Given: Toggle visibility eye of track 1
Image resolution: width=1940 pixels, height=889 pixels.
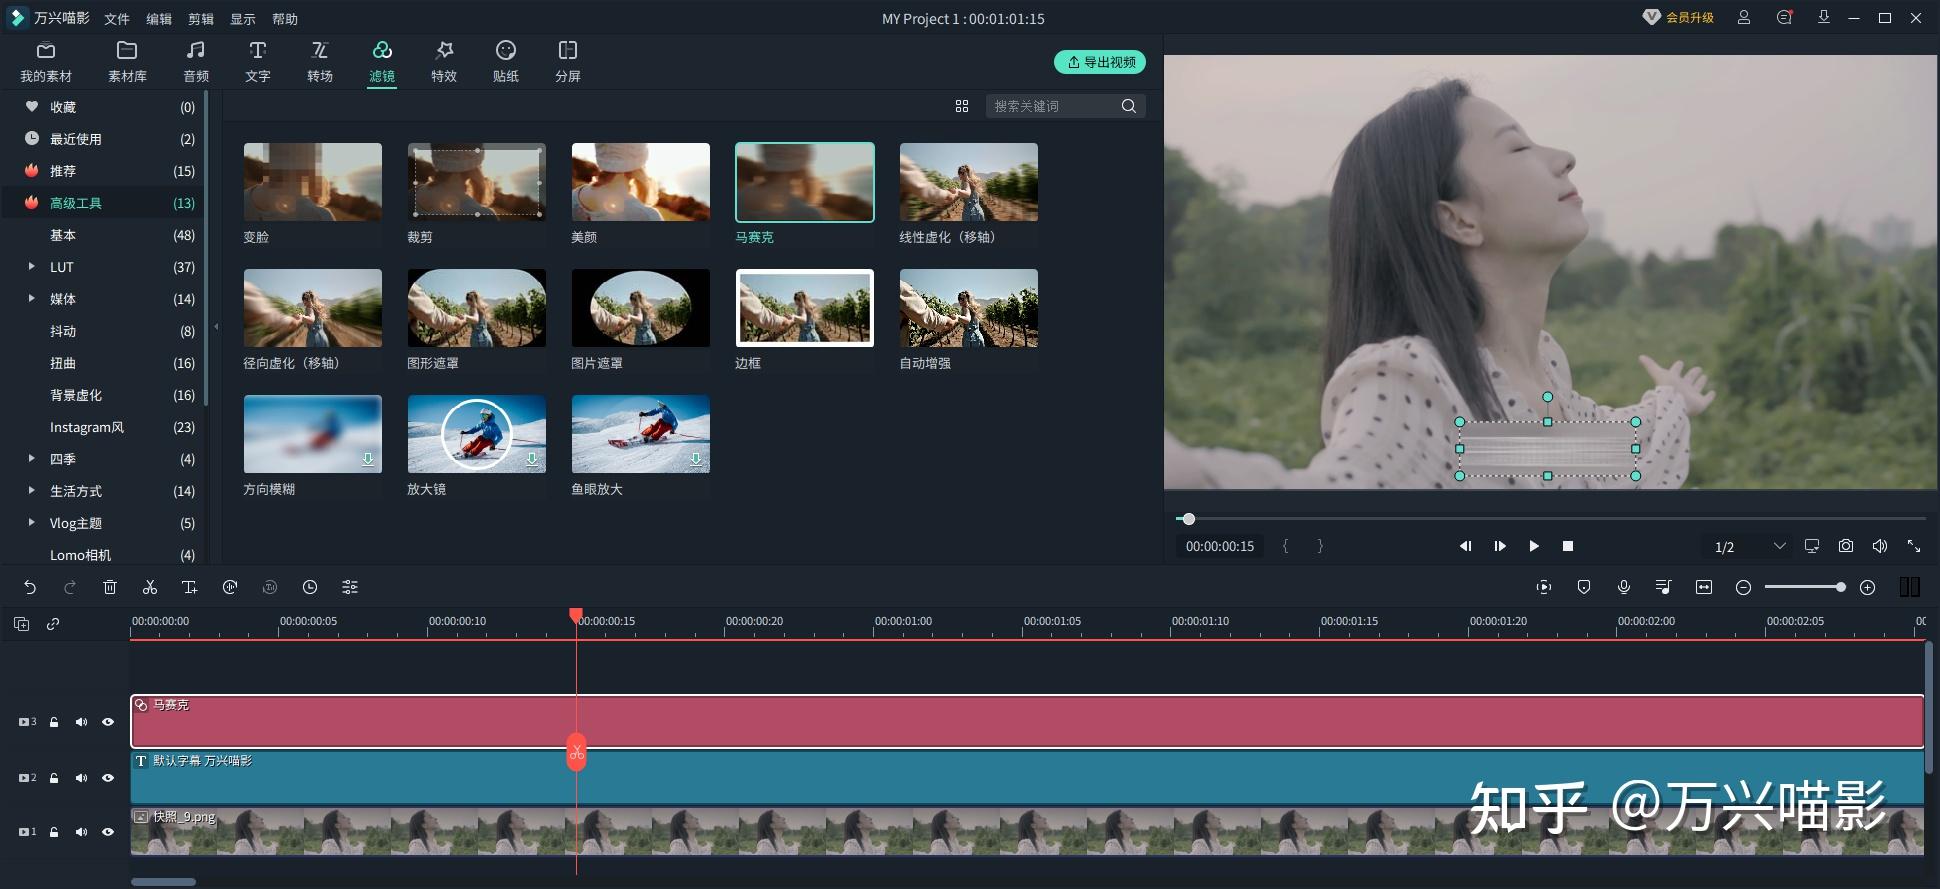Looking at the screenshot, I should 108,832.
